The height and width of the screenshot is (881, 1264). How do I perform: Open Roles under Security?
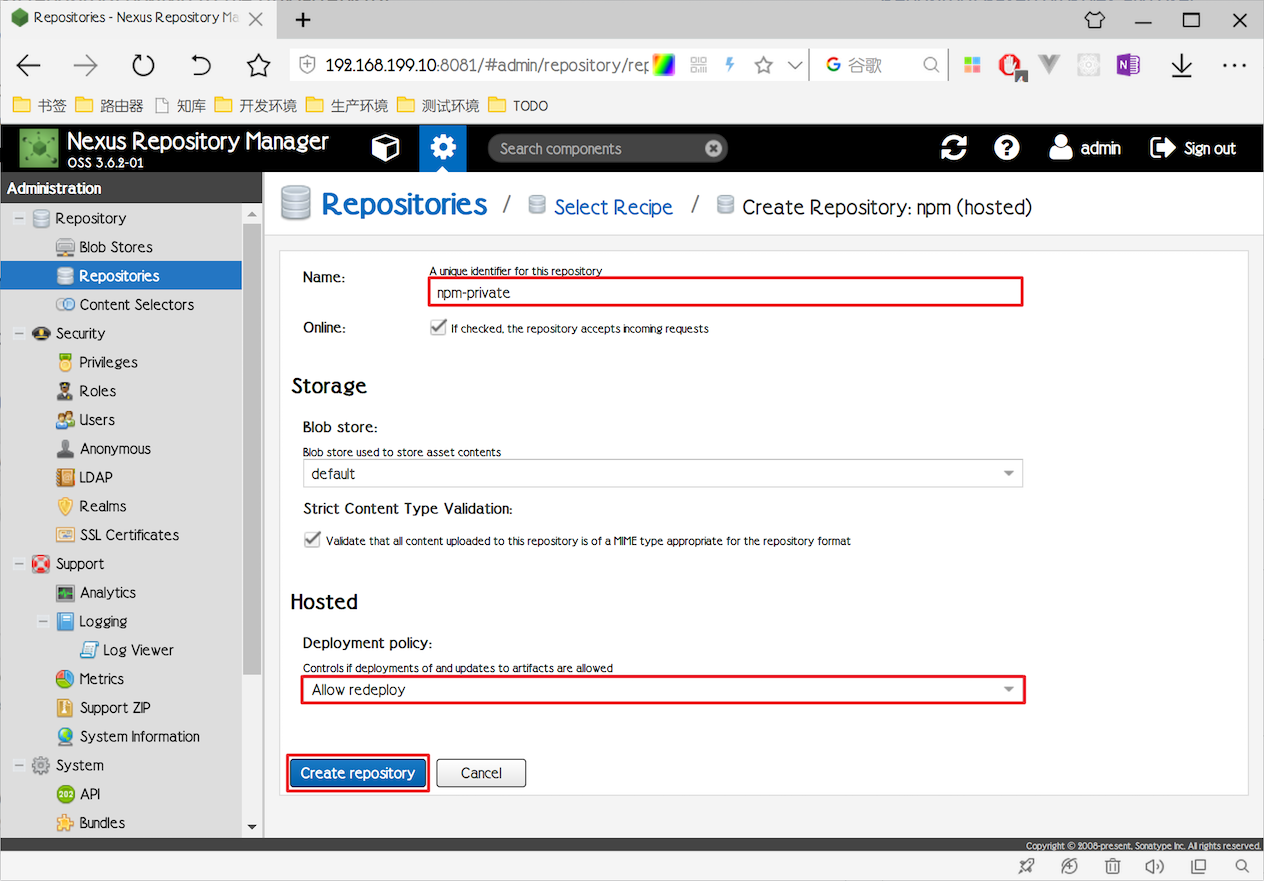(x=97, y=391)
